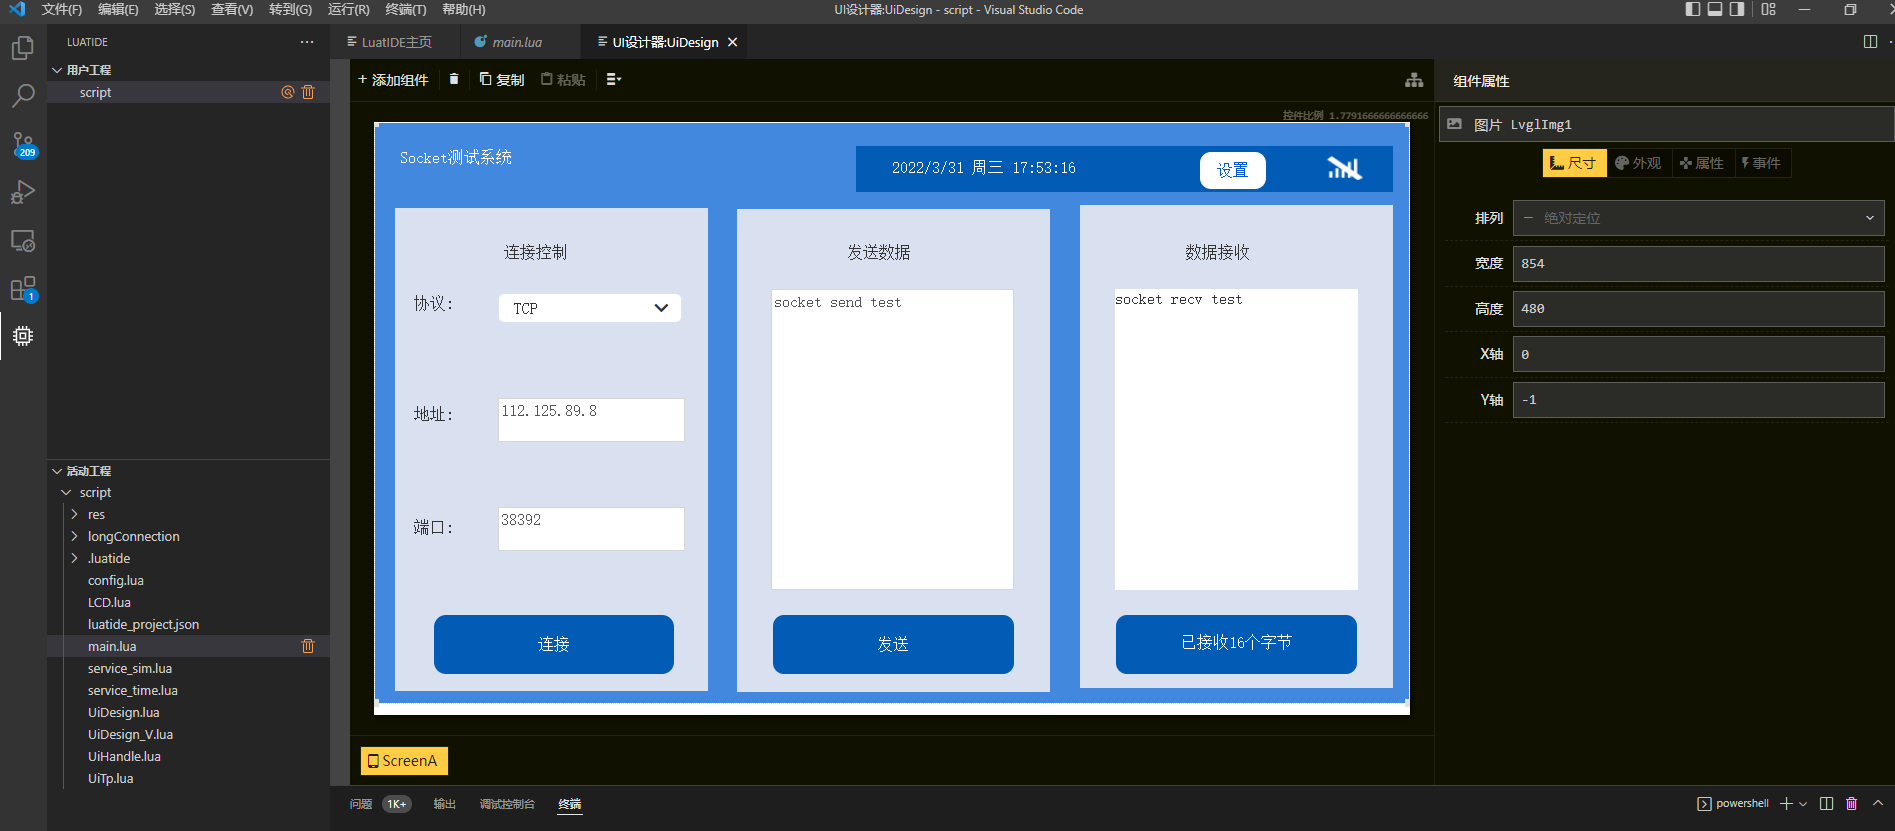Click the 设置 button in designed header
1895x831 pixels.
pos(1232,170)
